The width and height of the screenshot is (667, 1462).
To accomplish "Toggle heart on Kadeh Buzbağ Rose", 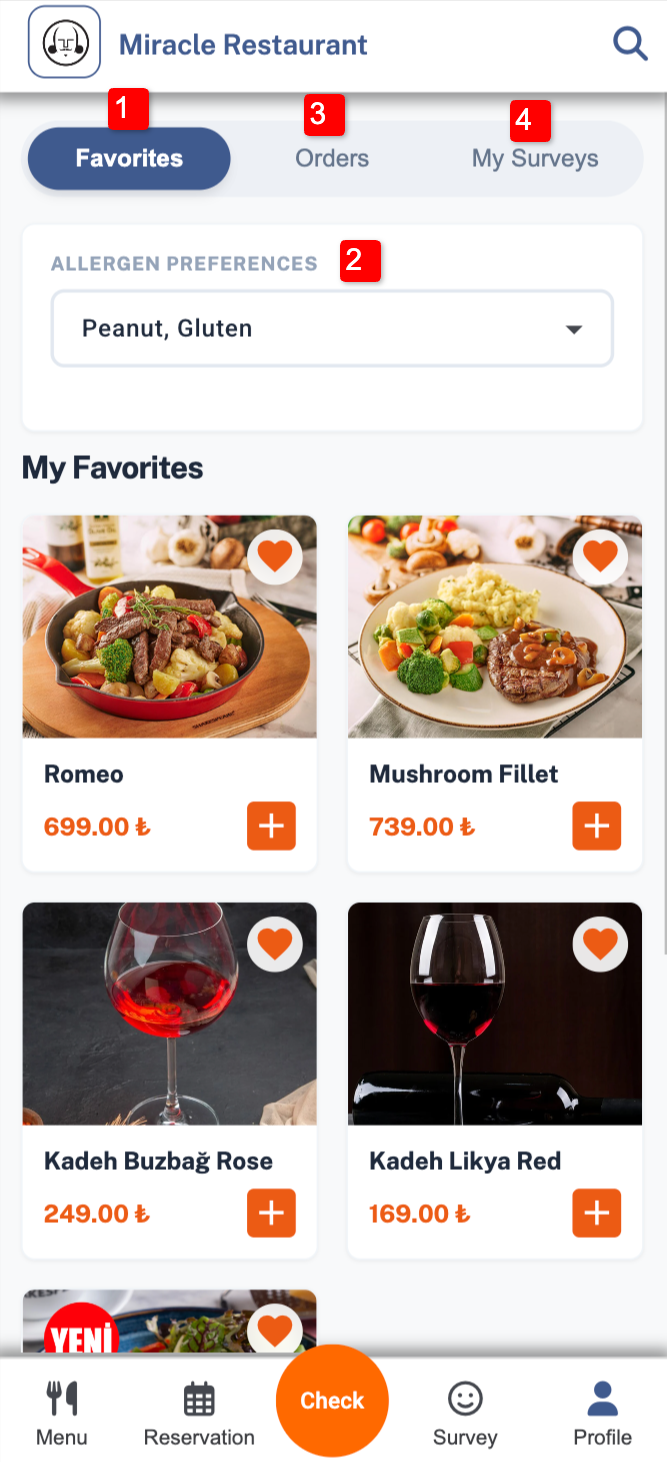I will pyautogui.click(x=274, y=943).
